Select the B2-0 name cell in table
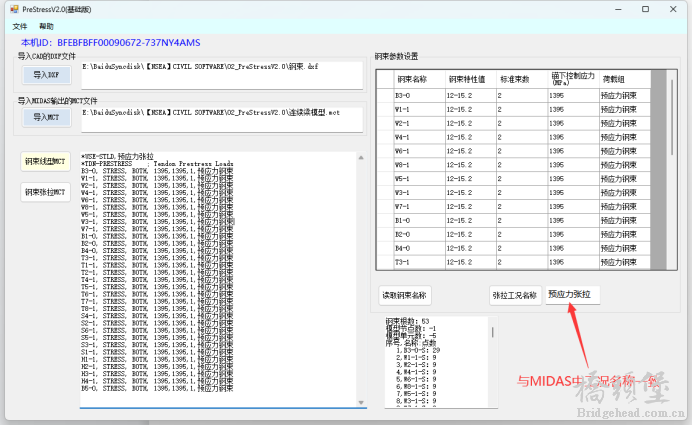 click(x=419, y=235)
